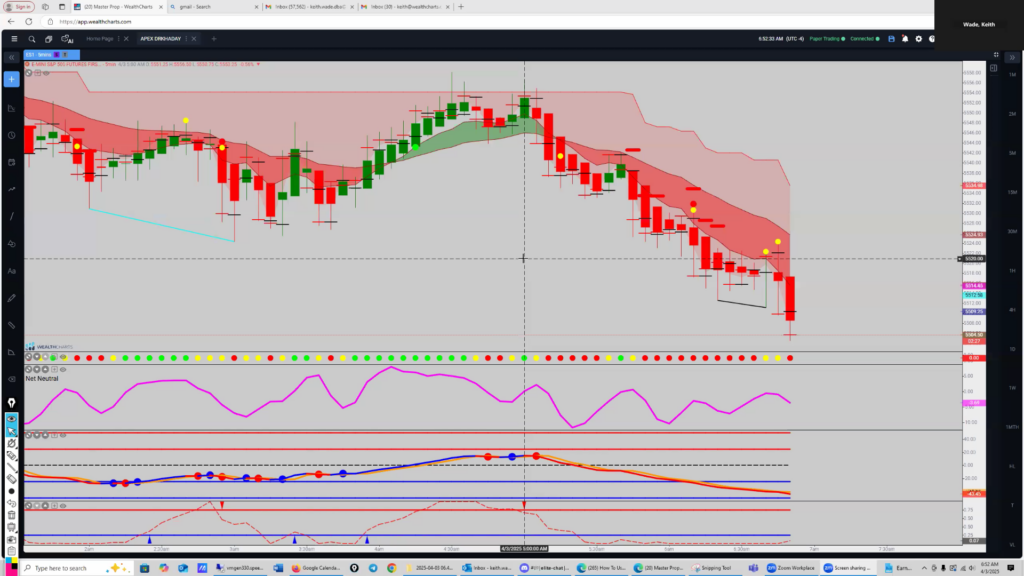Open the WealthCharts hamburger main menu
The width and height of the screenshot is (1024, 576).
click(14, 39)
